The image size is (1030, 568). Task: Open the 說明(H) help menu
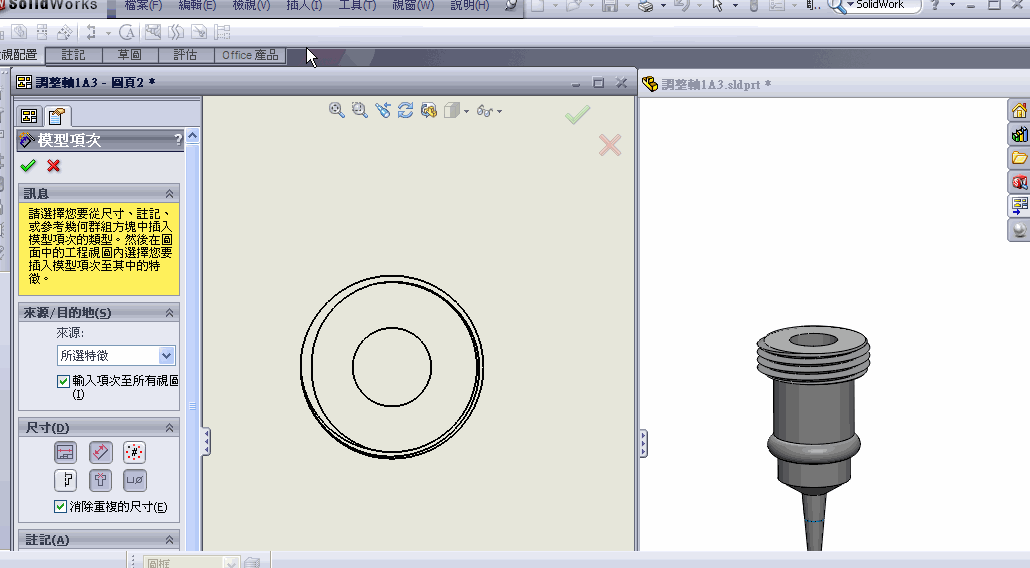[469, 6]
